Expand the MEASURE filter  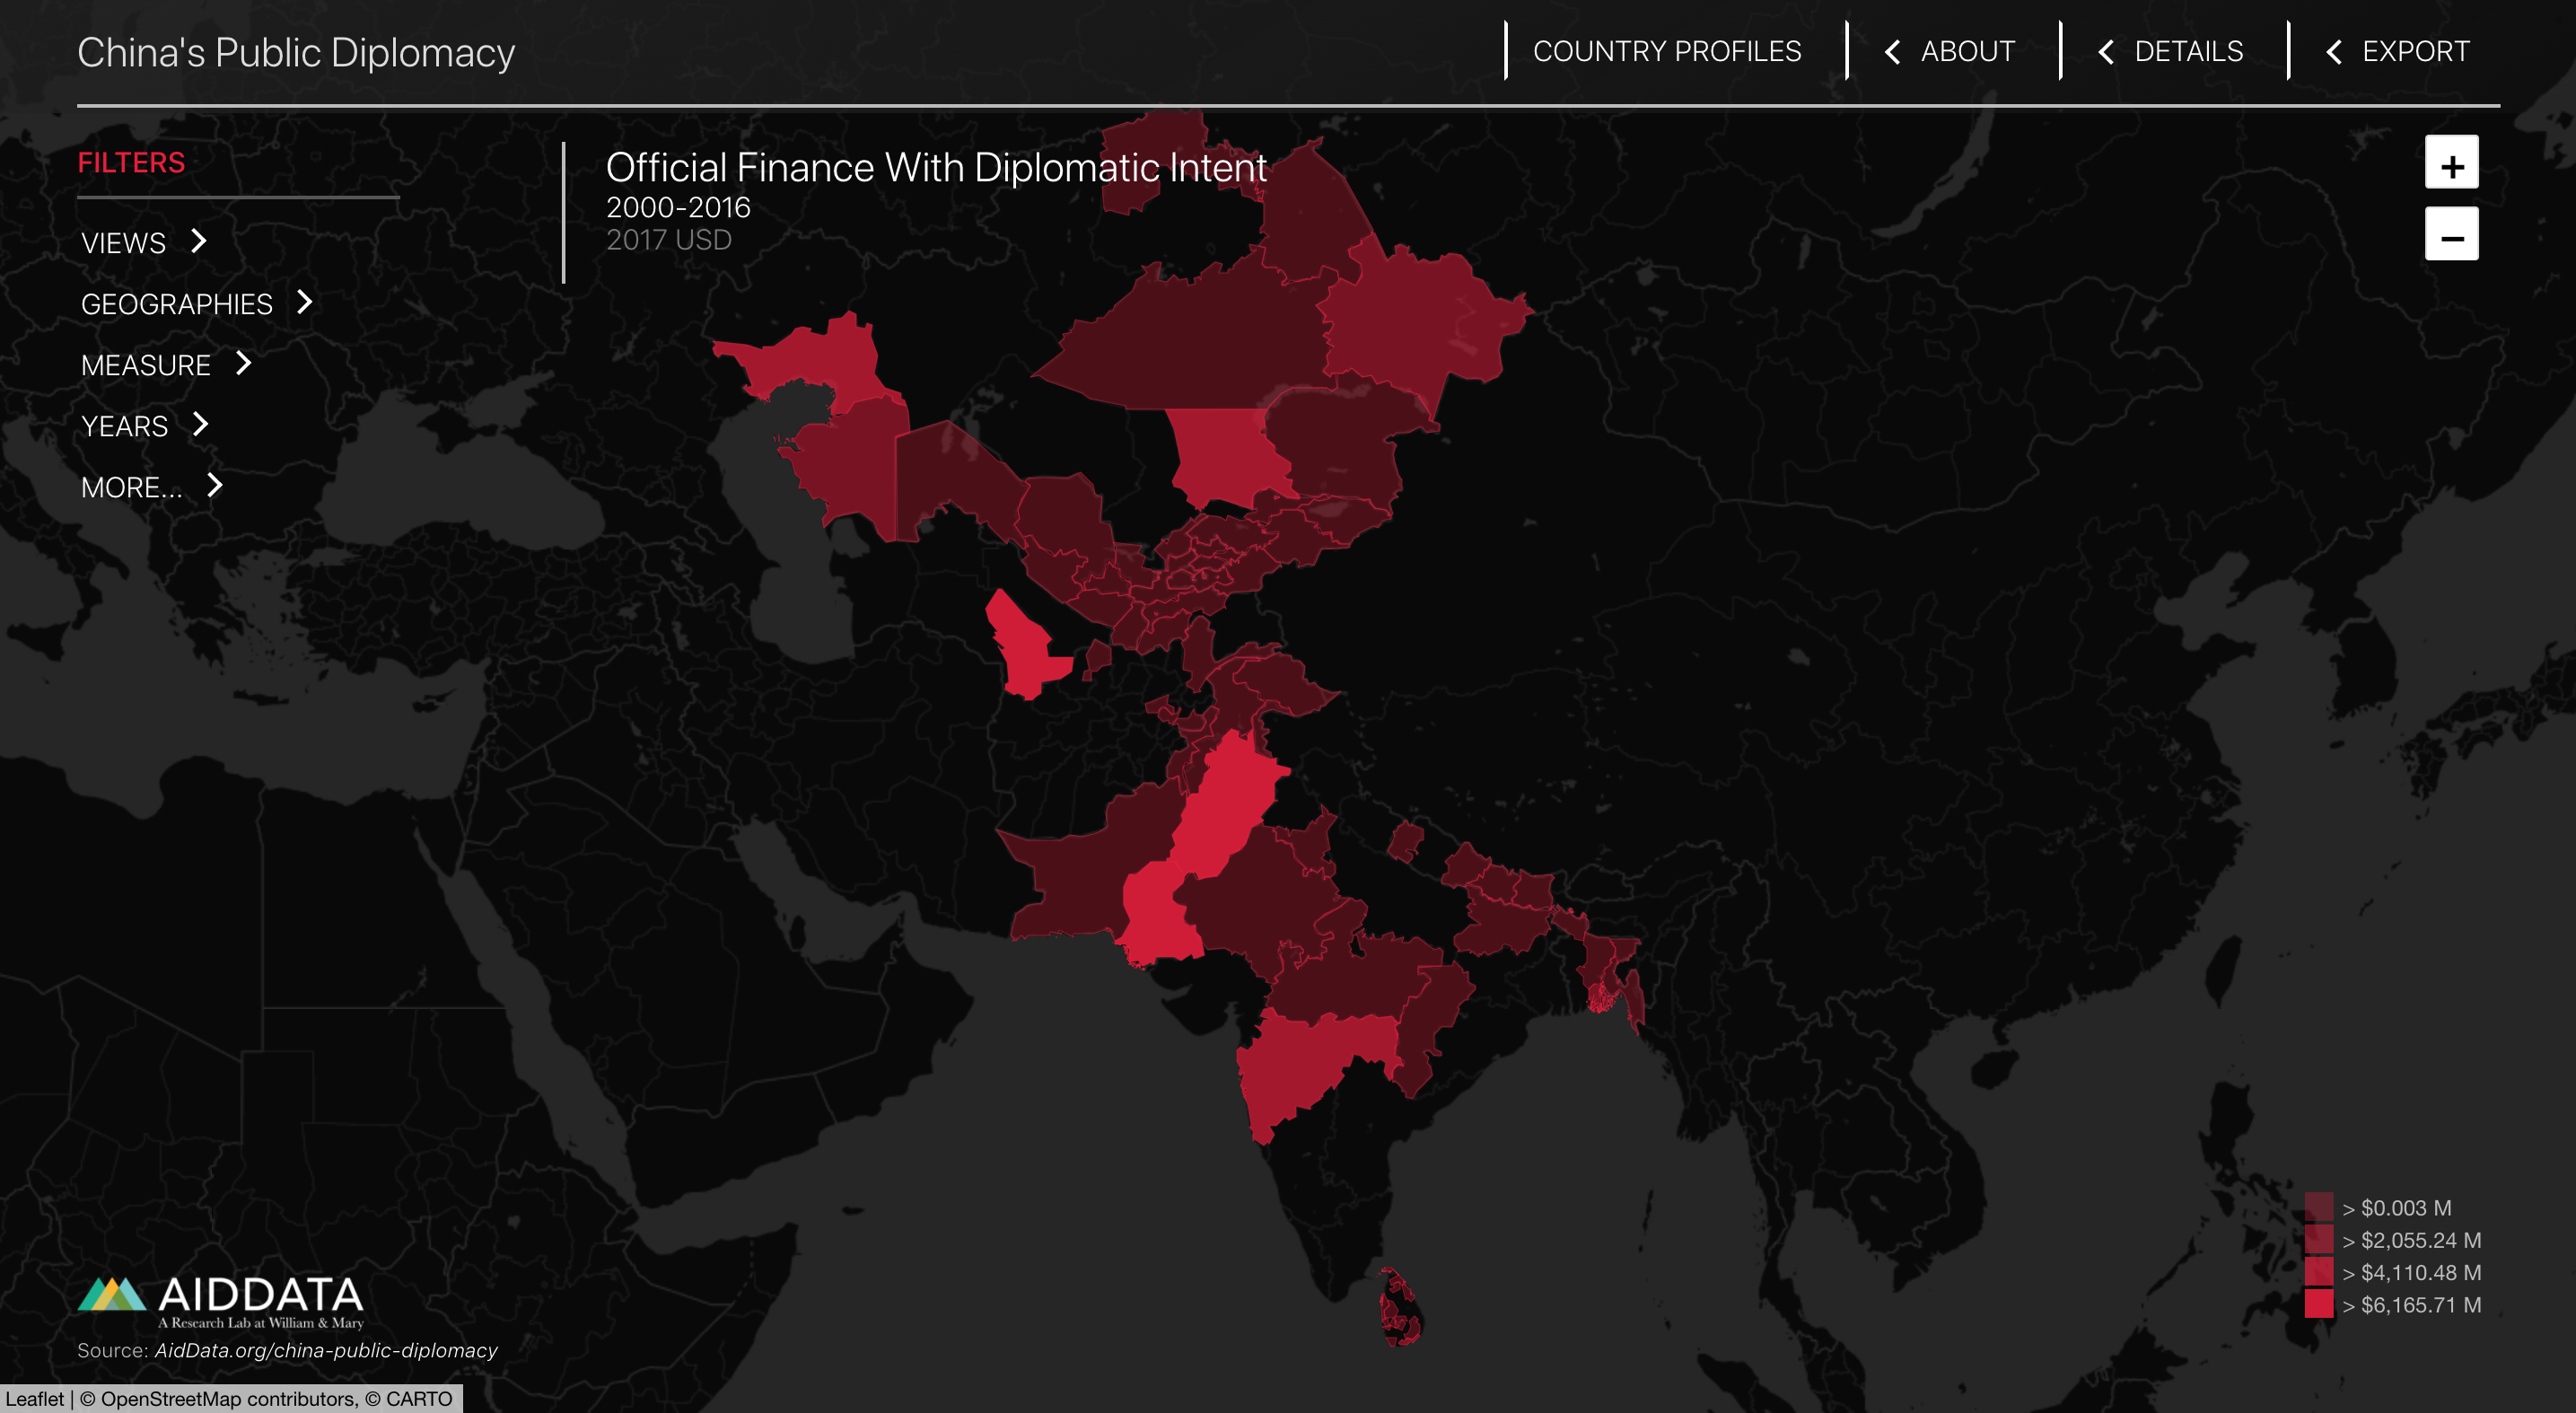146,365
